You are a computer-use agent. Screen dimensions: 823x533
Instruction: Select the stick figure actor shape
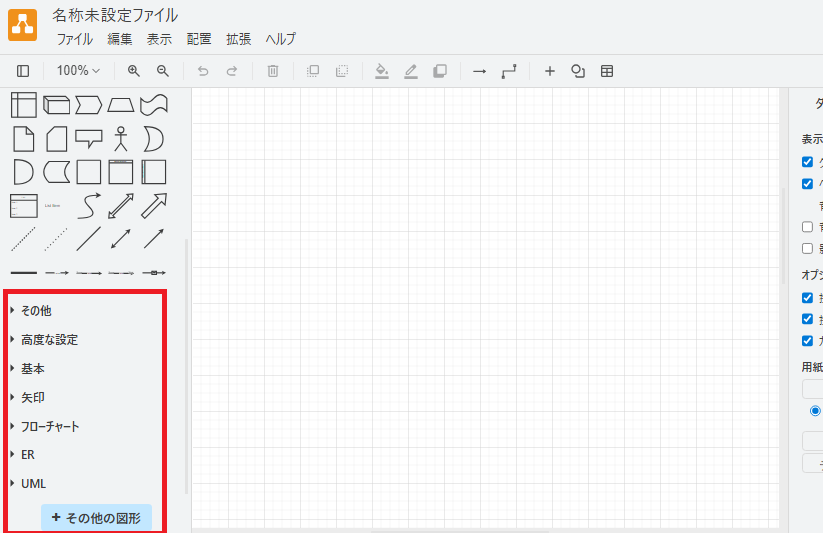click(x=121, y=138)
